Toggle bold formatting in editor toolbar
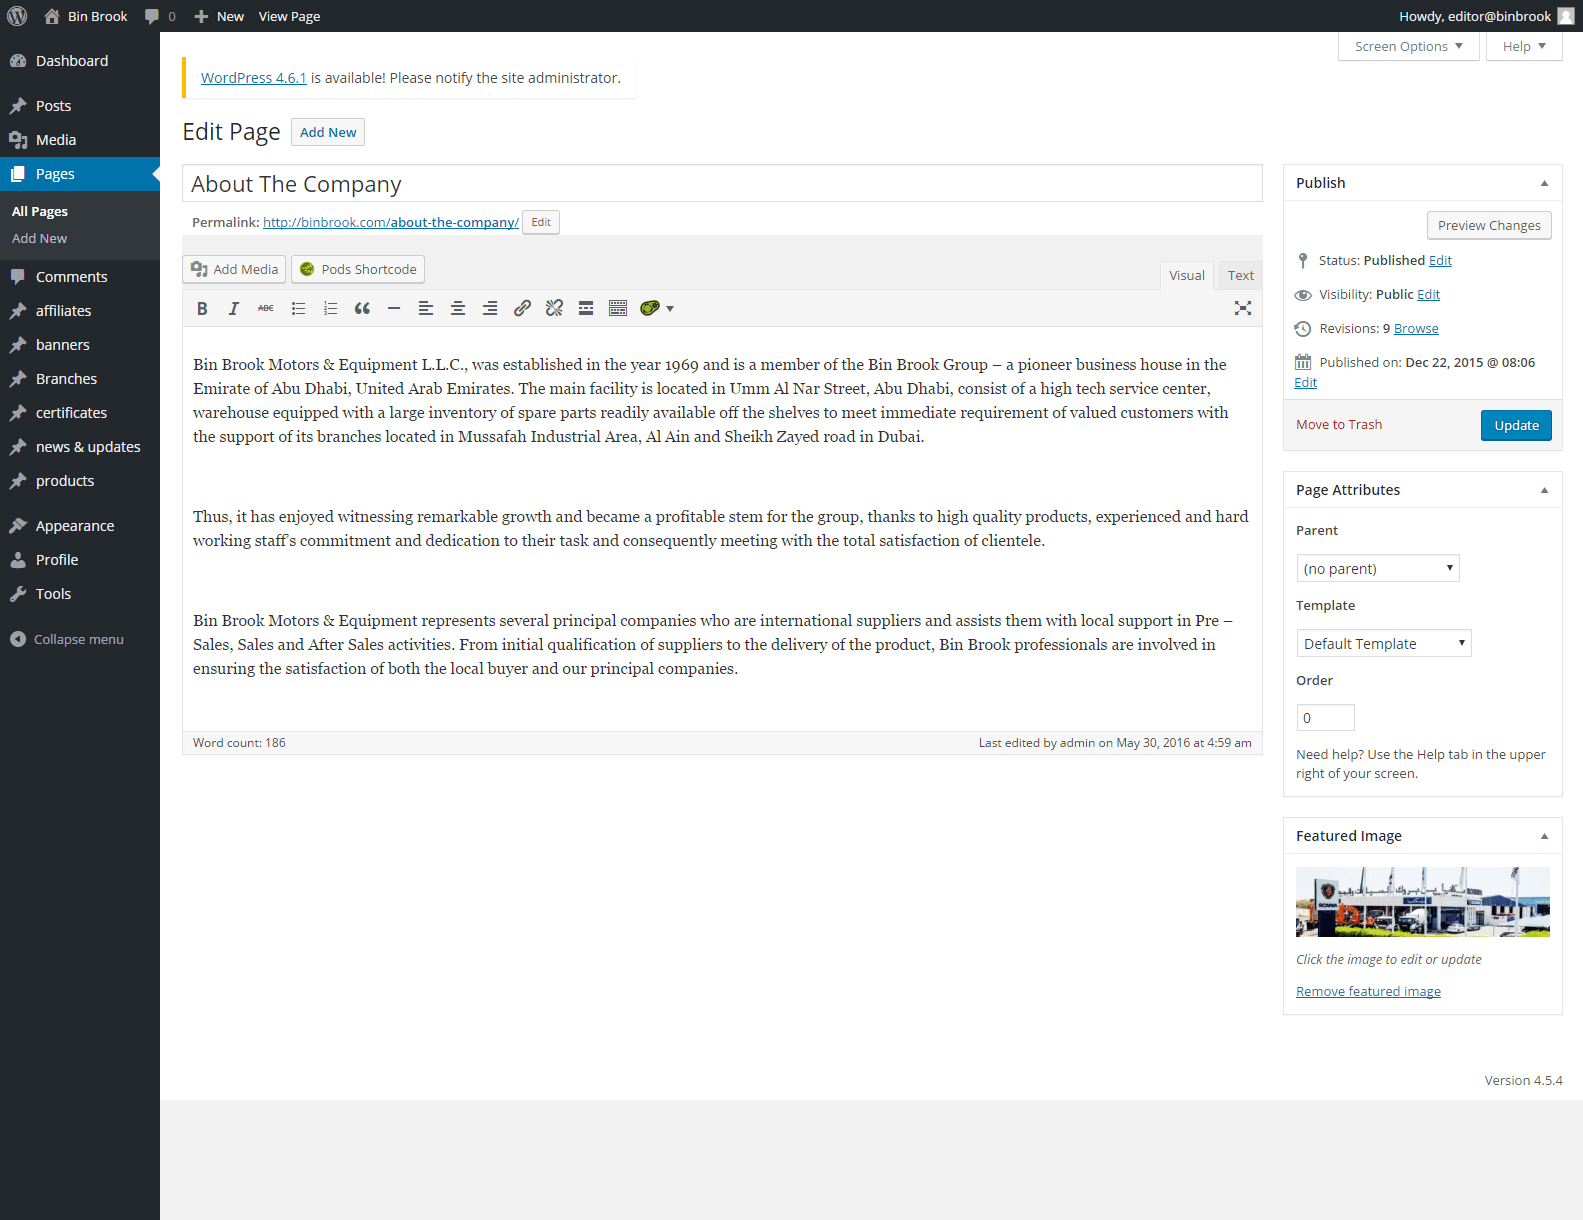Screen dimensions: 1583x1220 pos(202,308)
